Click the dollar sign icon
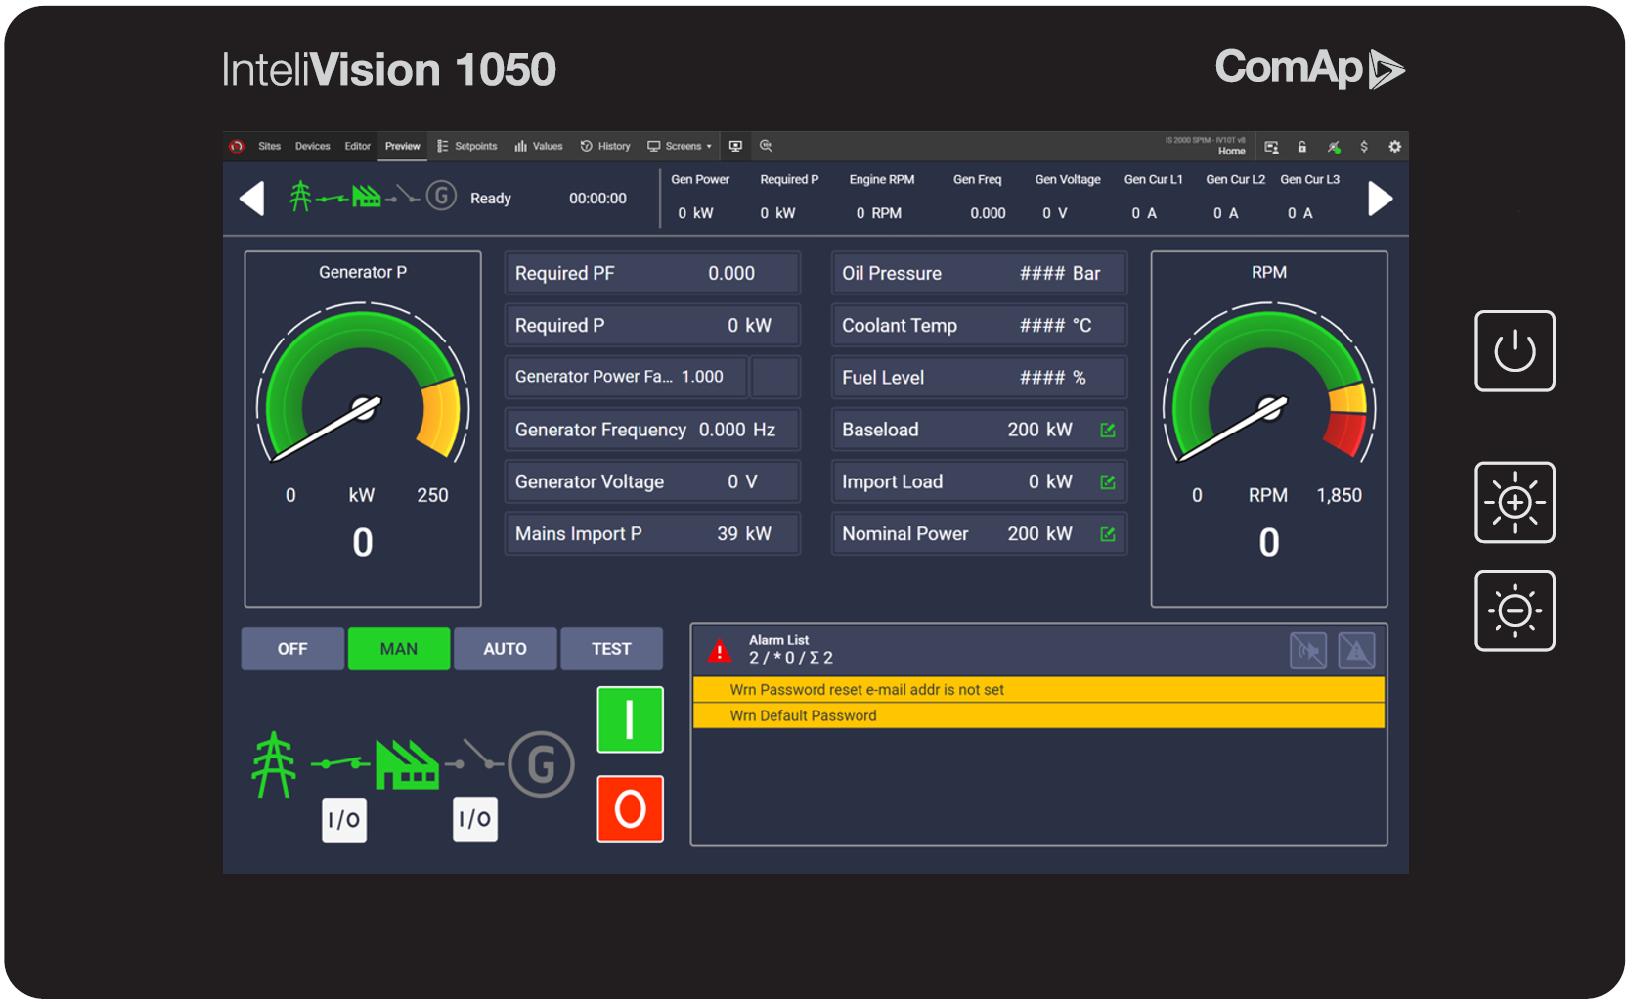 [1364, 147]
